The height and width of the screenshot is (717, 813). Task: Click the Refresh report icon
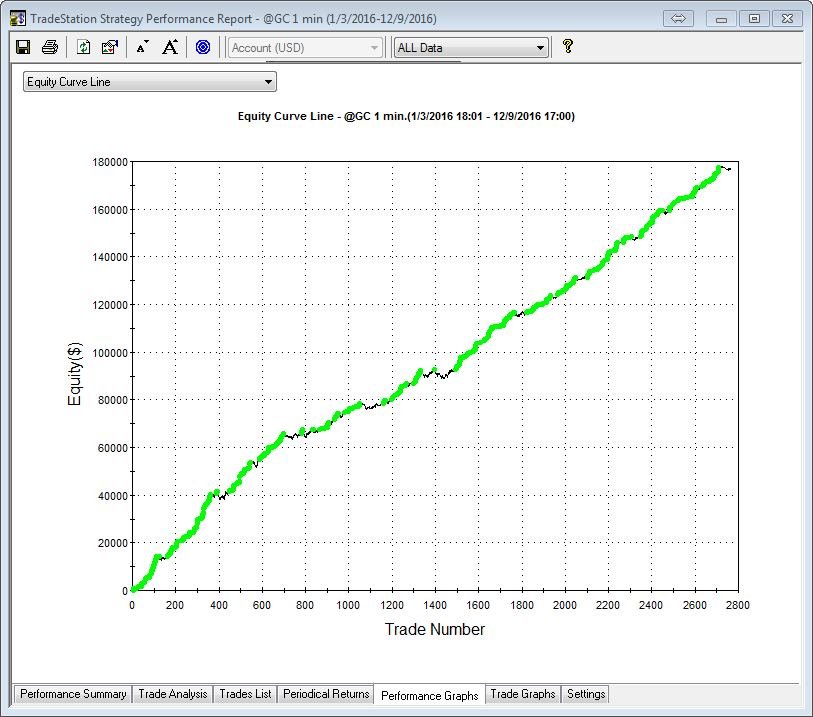(84, 47)
